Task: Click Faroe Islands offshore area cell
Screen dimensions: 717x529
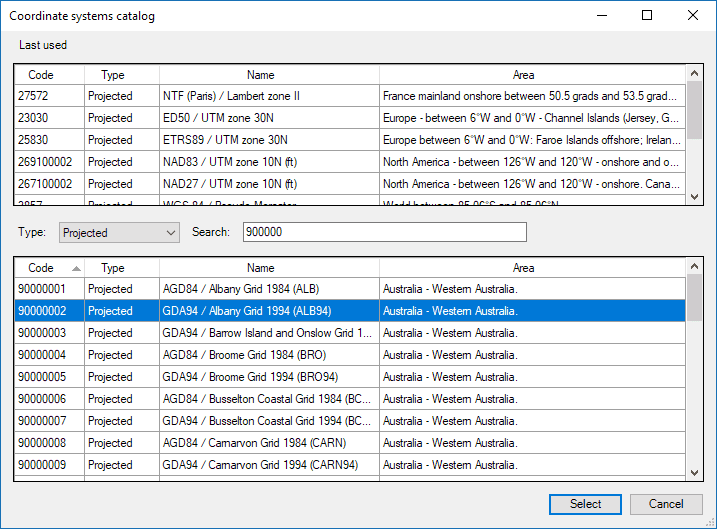Action: click(532, 140)
